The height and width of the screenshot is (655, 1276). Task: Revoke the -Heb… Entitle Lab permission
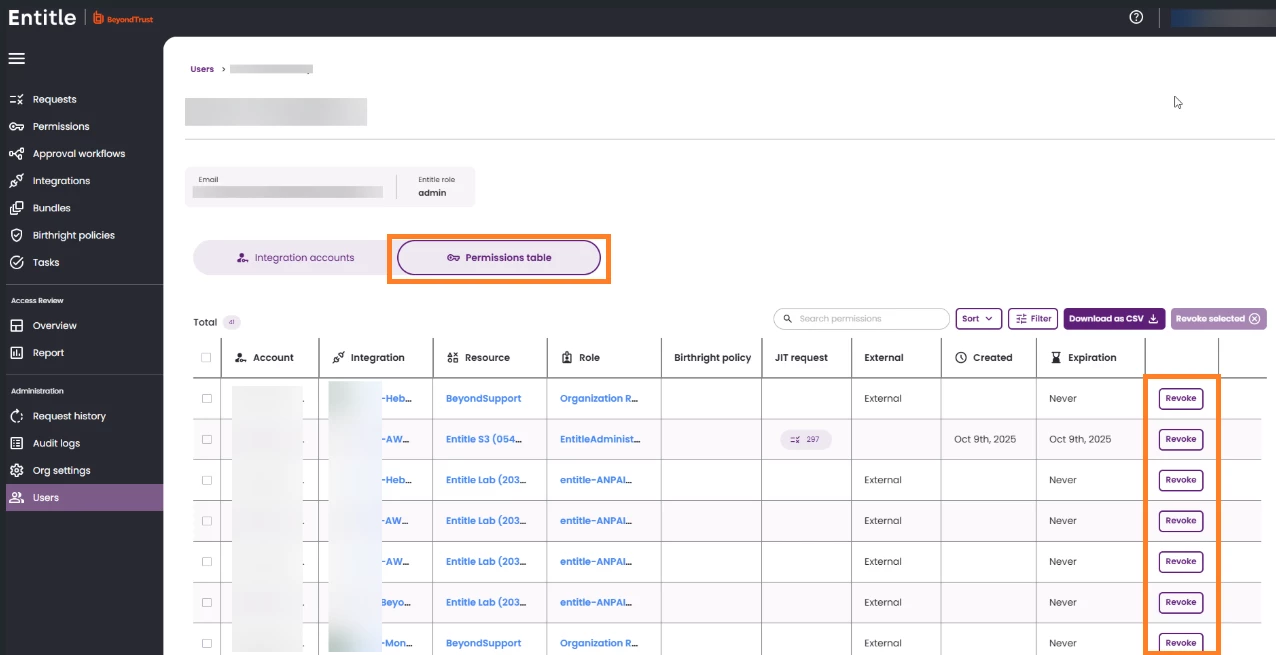(1181, 480)
